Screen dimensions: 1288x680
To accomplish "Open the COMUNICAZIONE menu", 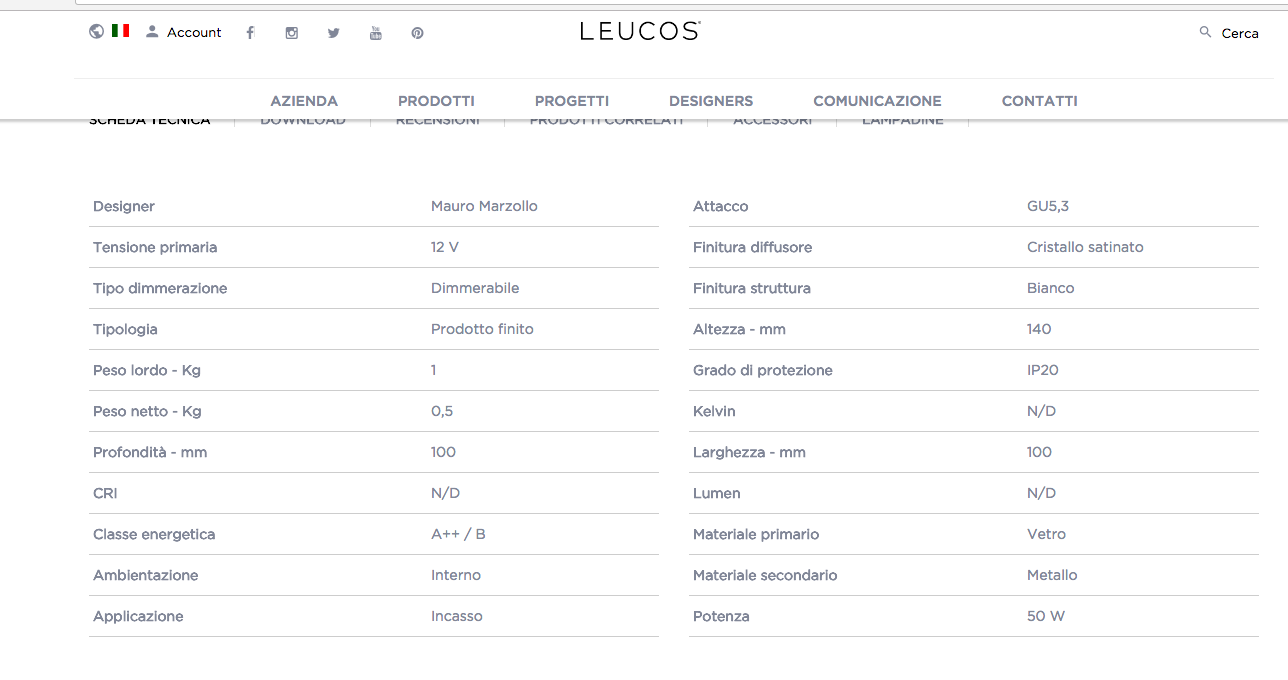I will coord(877,101).
